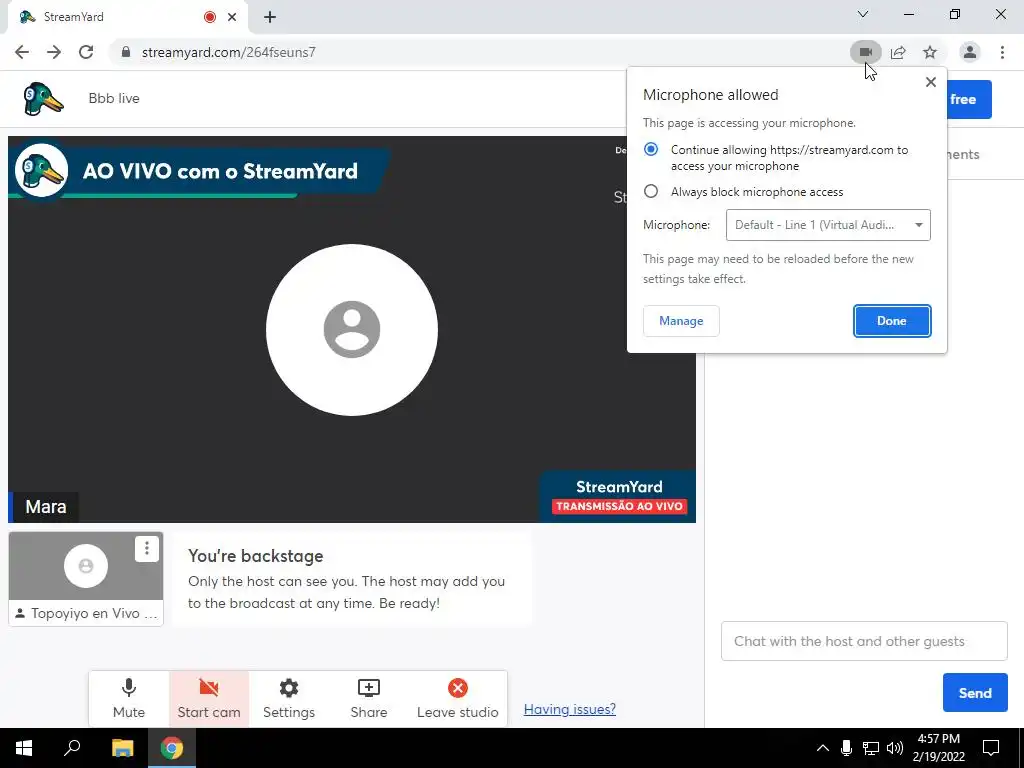Click the recording indicator on the tab

pos(210,17)
